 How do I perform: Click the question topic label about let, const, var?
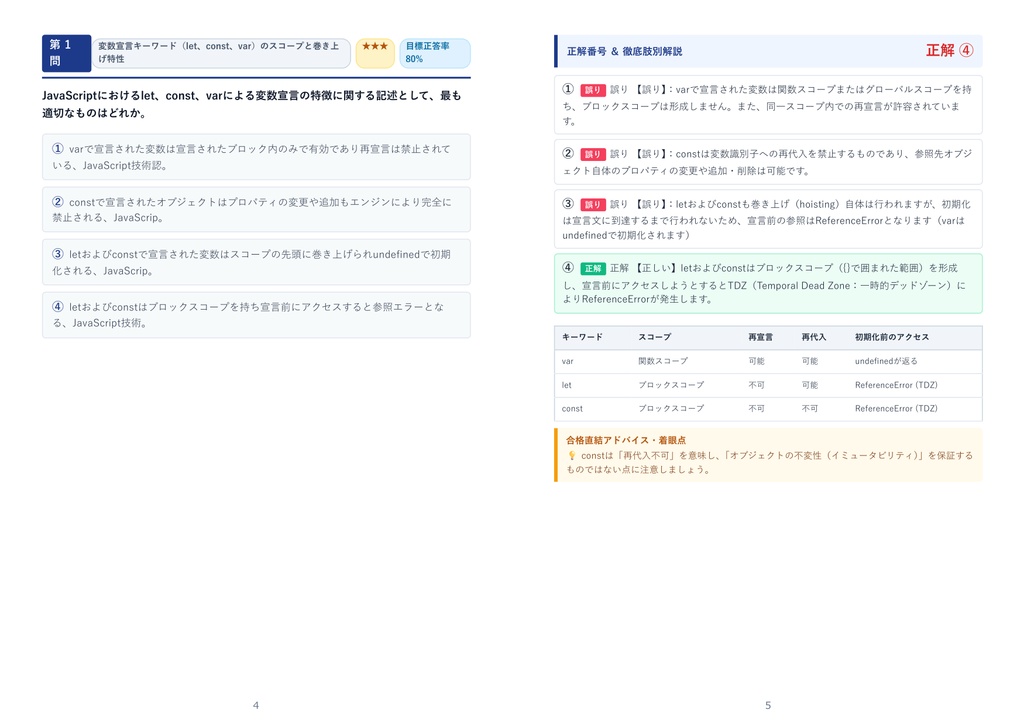(221, 53)
